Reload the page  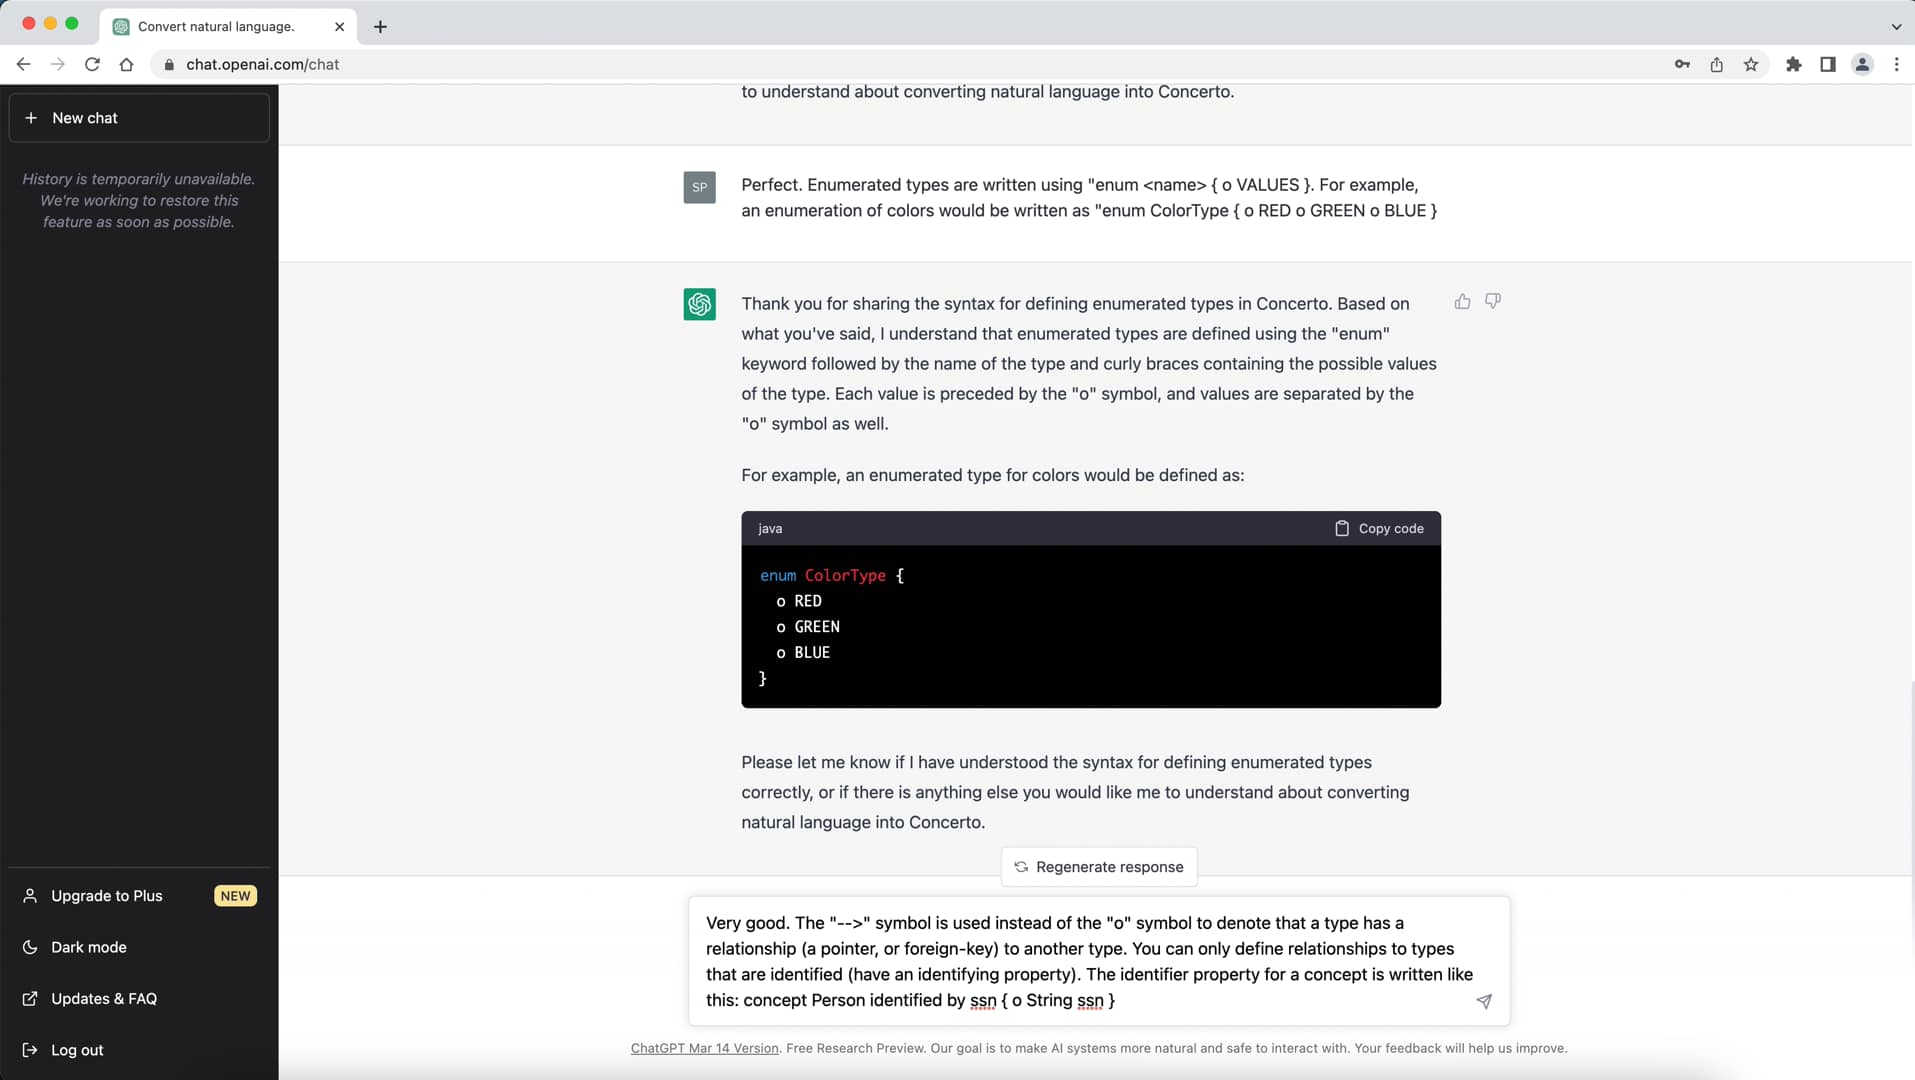click(92, 64)
